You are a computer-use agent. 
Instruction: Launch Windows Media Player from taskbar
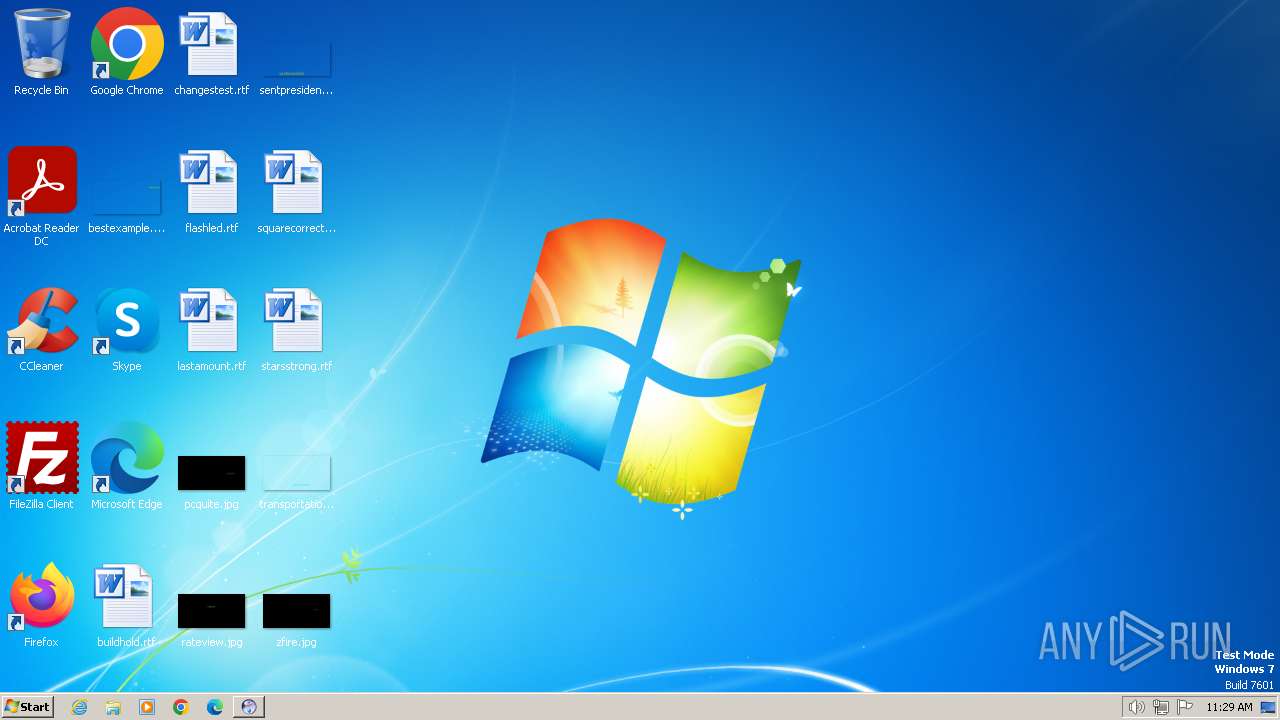[x=147, y=707]
